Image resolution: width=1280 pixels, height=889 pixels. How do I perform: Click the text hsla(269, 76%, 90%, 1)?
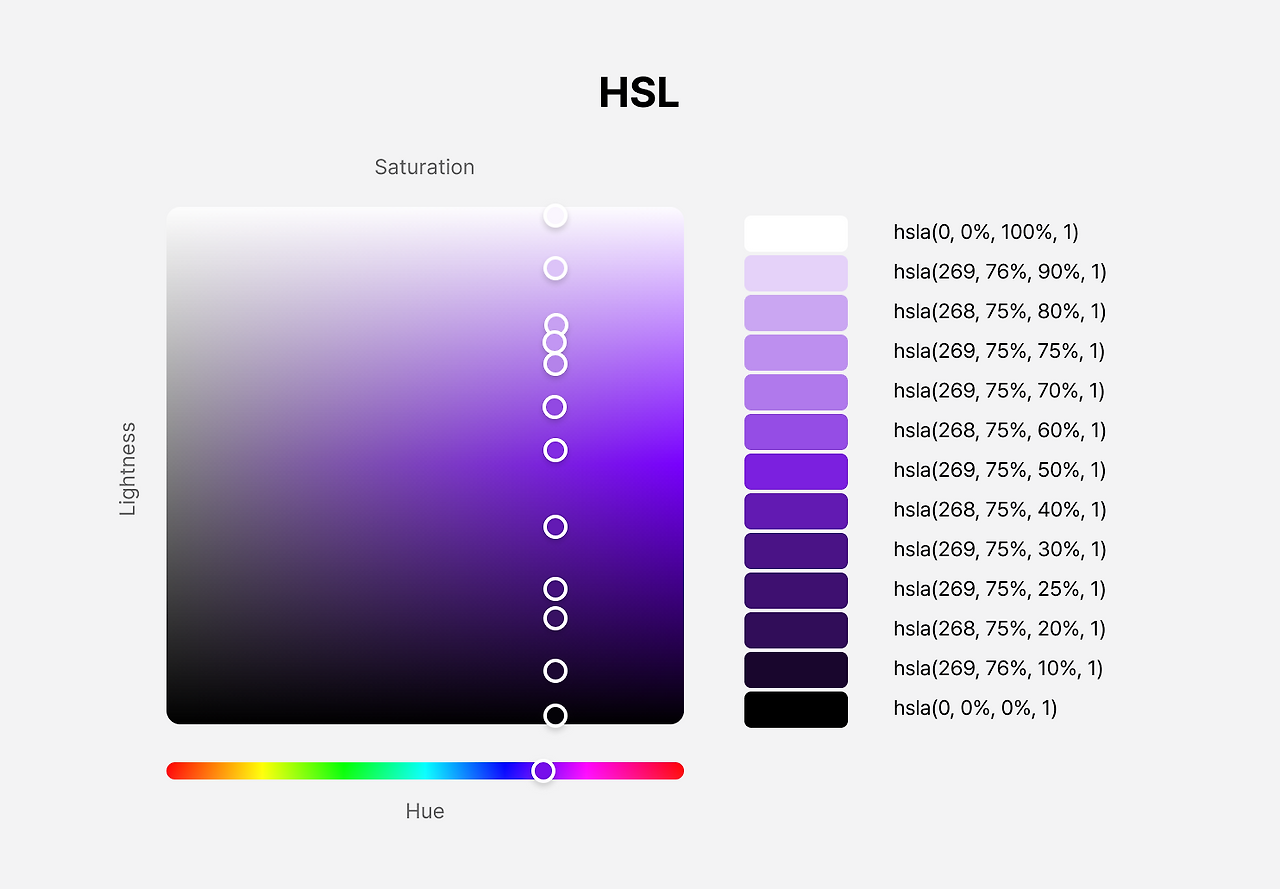pos(1000,272)
